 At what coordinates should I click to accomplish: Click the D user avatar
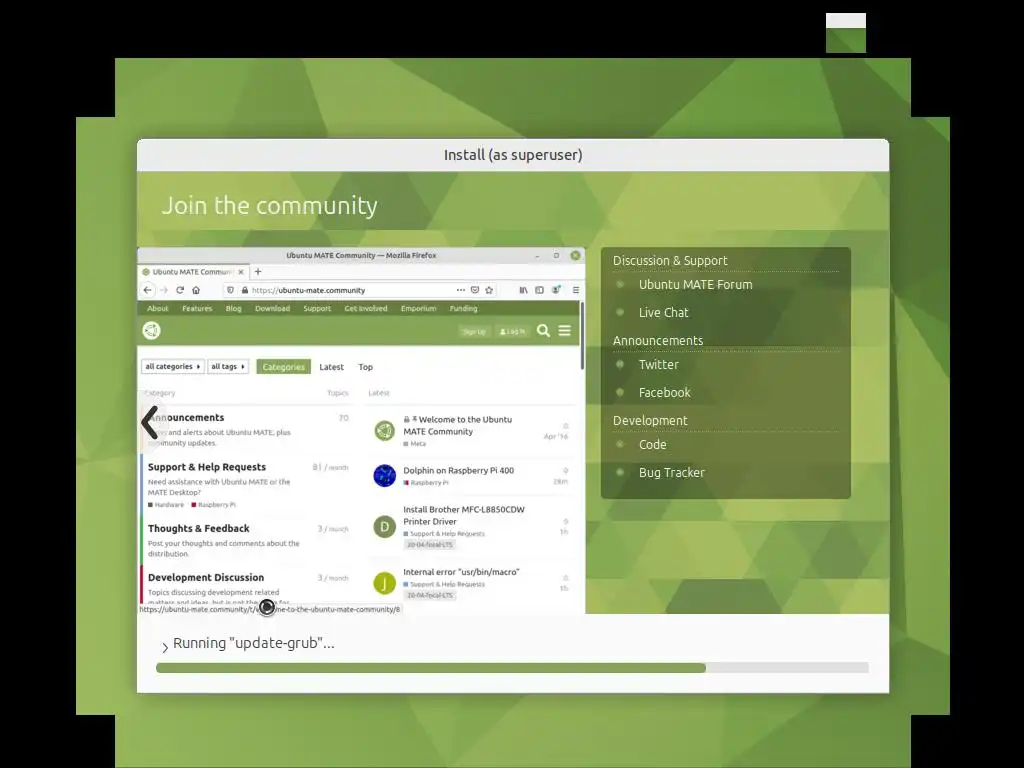click(385, 526)
